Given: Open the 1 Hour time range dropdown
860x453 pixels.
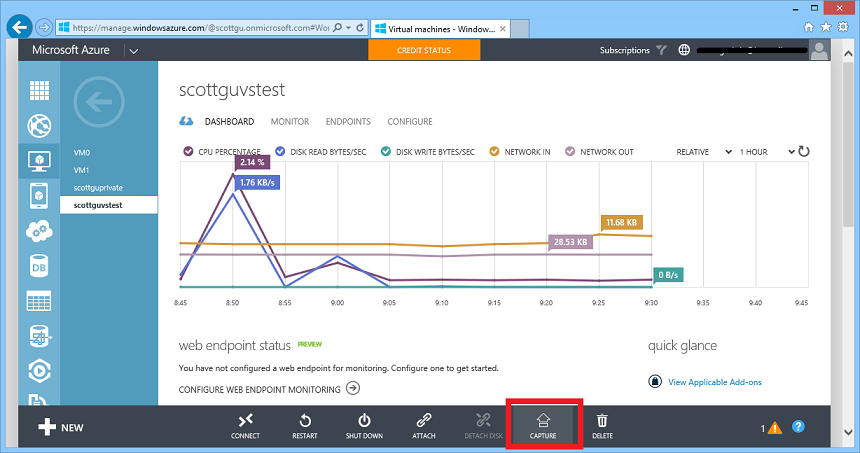Looking at the screenshot, I should pyautogui.click(x=767, y=152).
